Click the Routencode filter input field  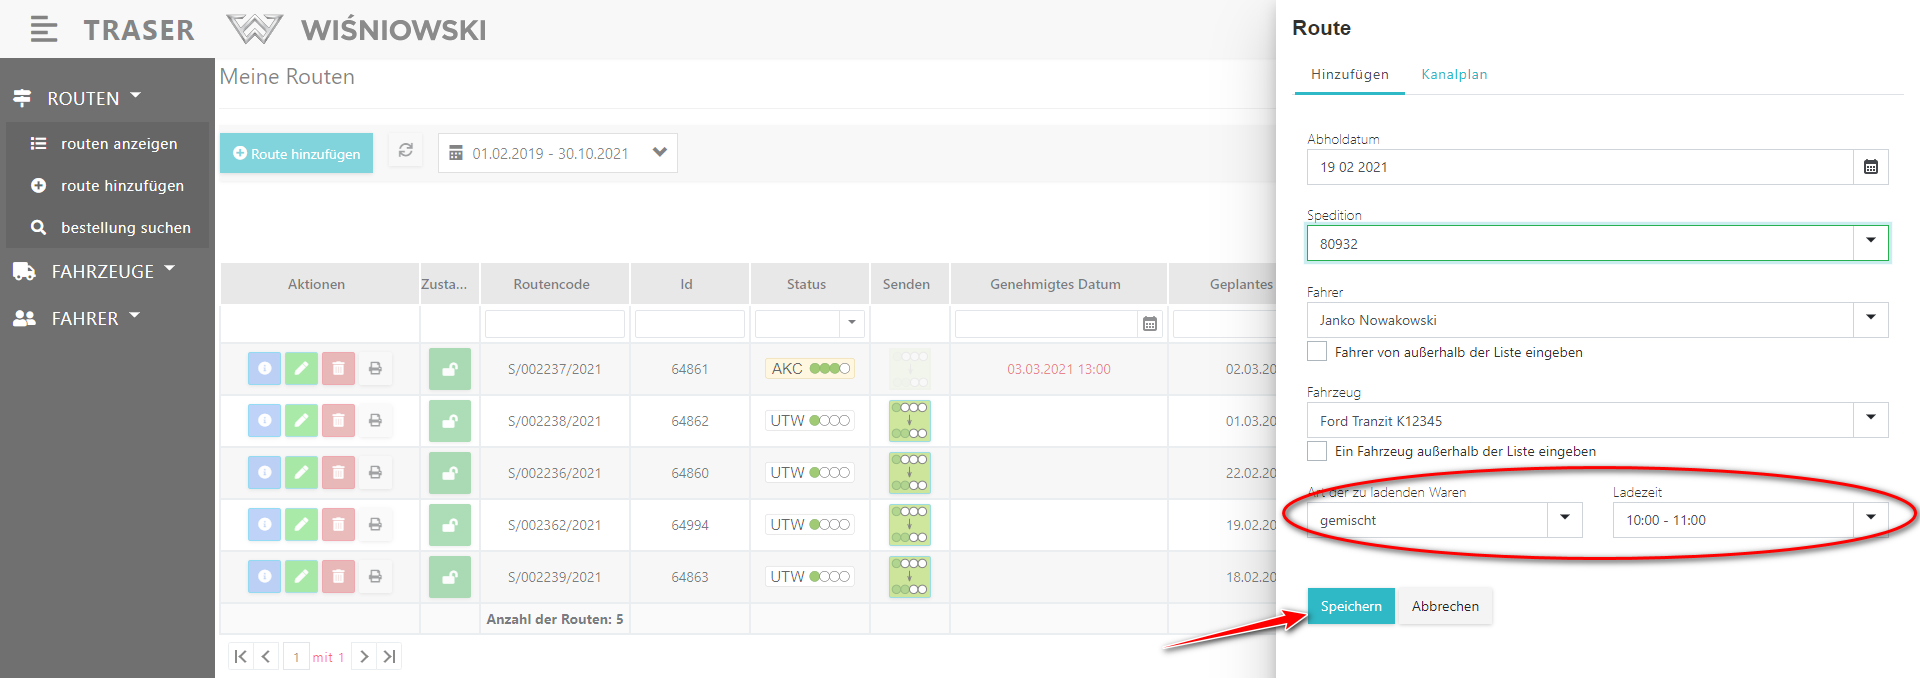(x=554, y=324)
